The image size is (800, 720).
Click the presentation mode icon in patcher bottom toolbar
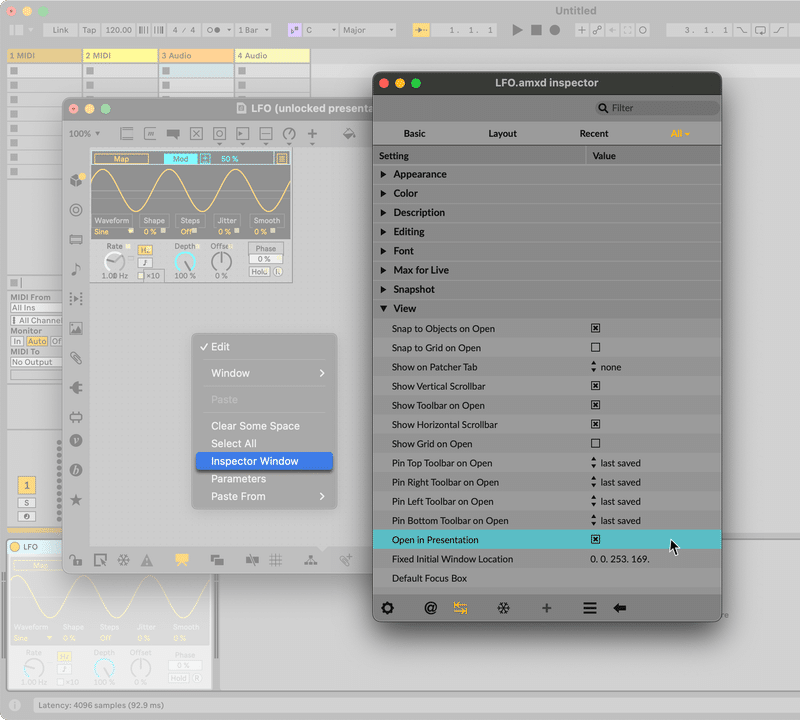[182, 560]
